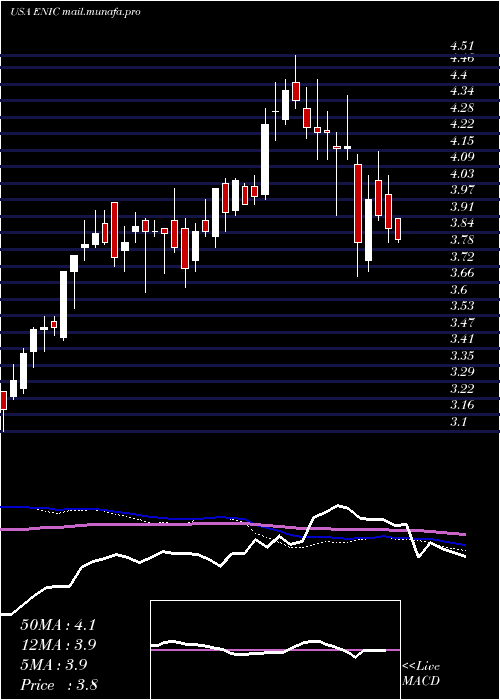
Task: Click the 4.51 price axis label
Action: click(462, 46)
